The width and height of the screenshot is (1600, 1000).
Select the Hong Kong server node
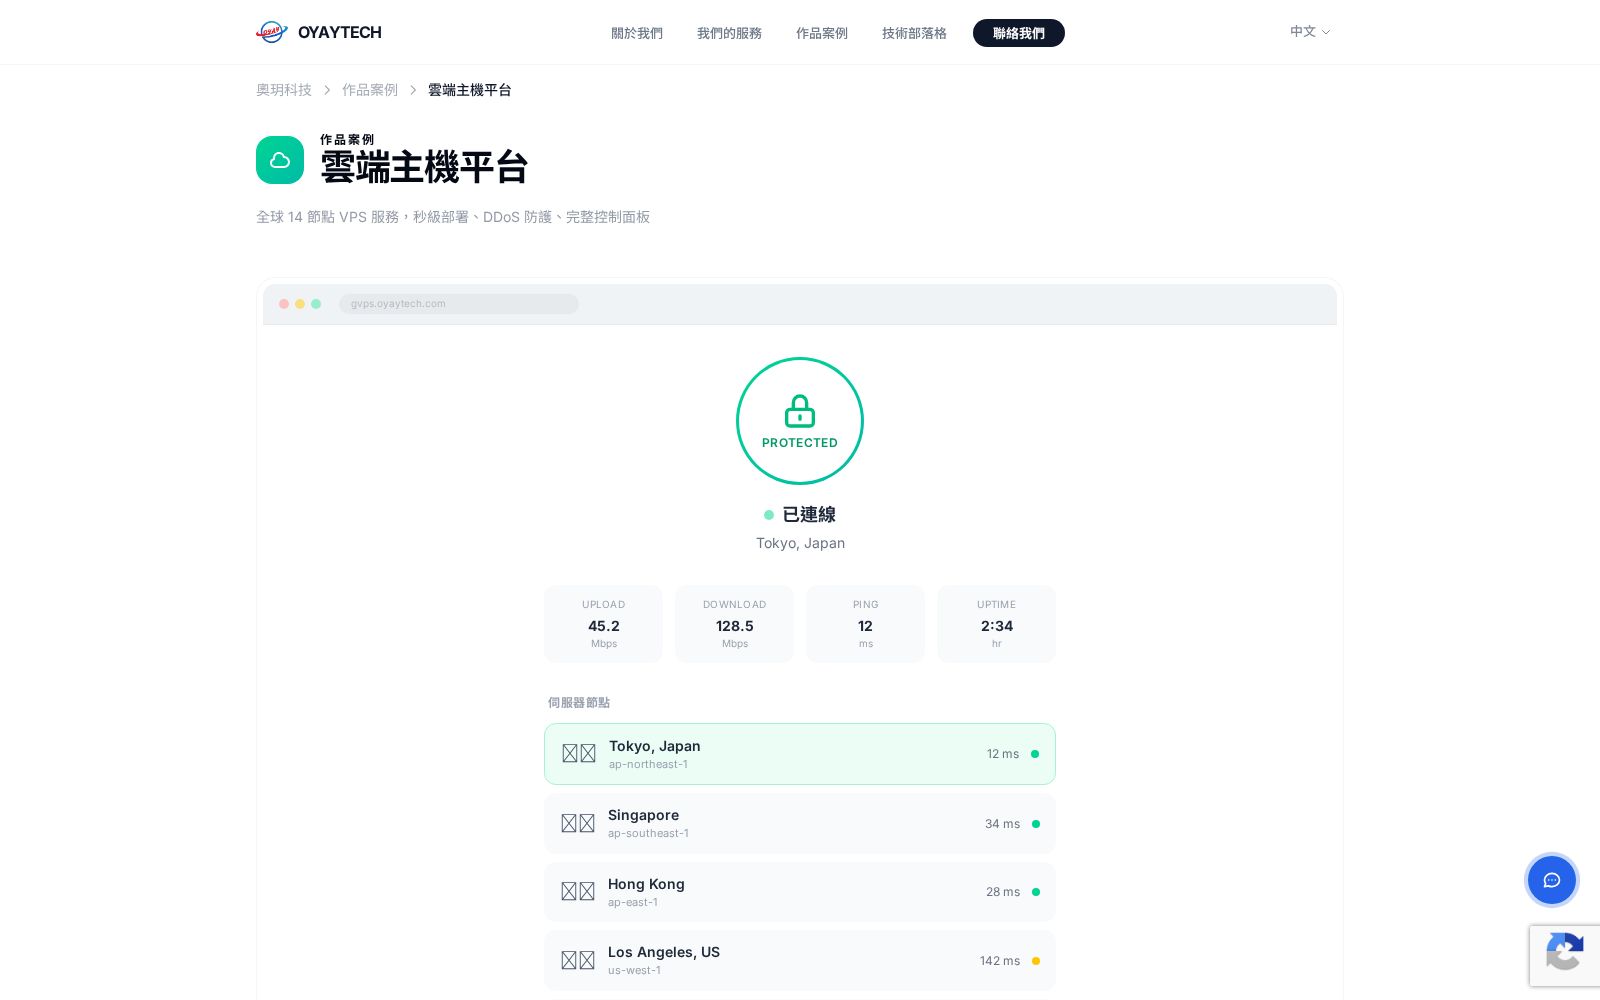pos(800,892)
